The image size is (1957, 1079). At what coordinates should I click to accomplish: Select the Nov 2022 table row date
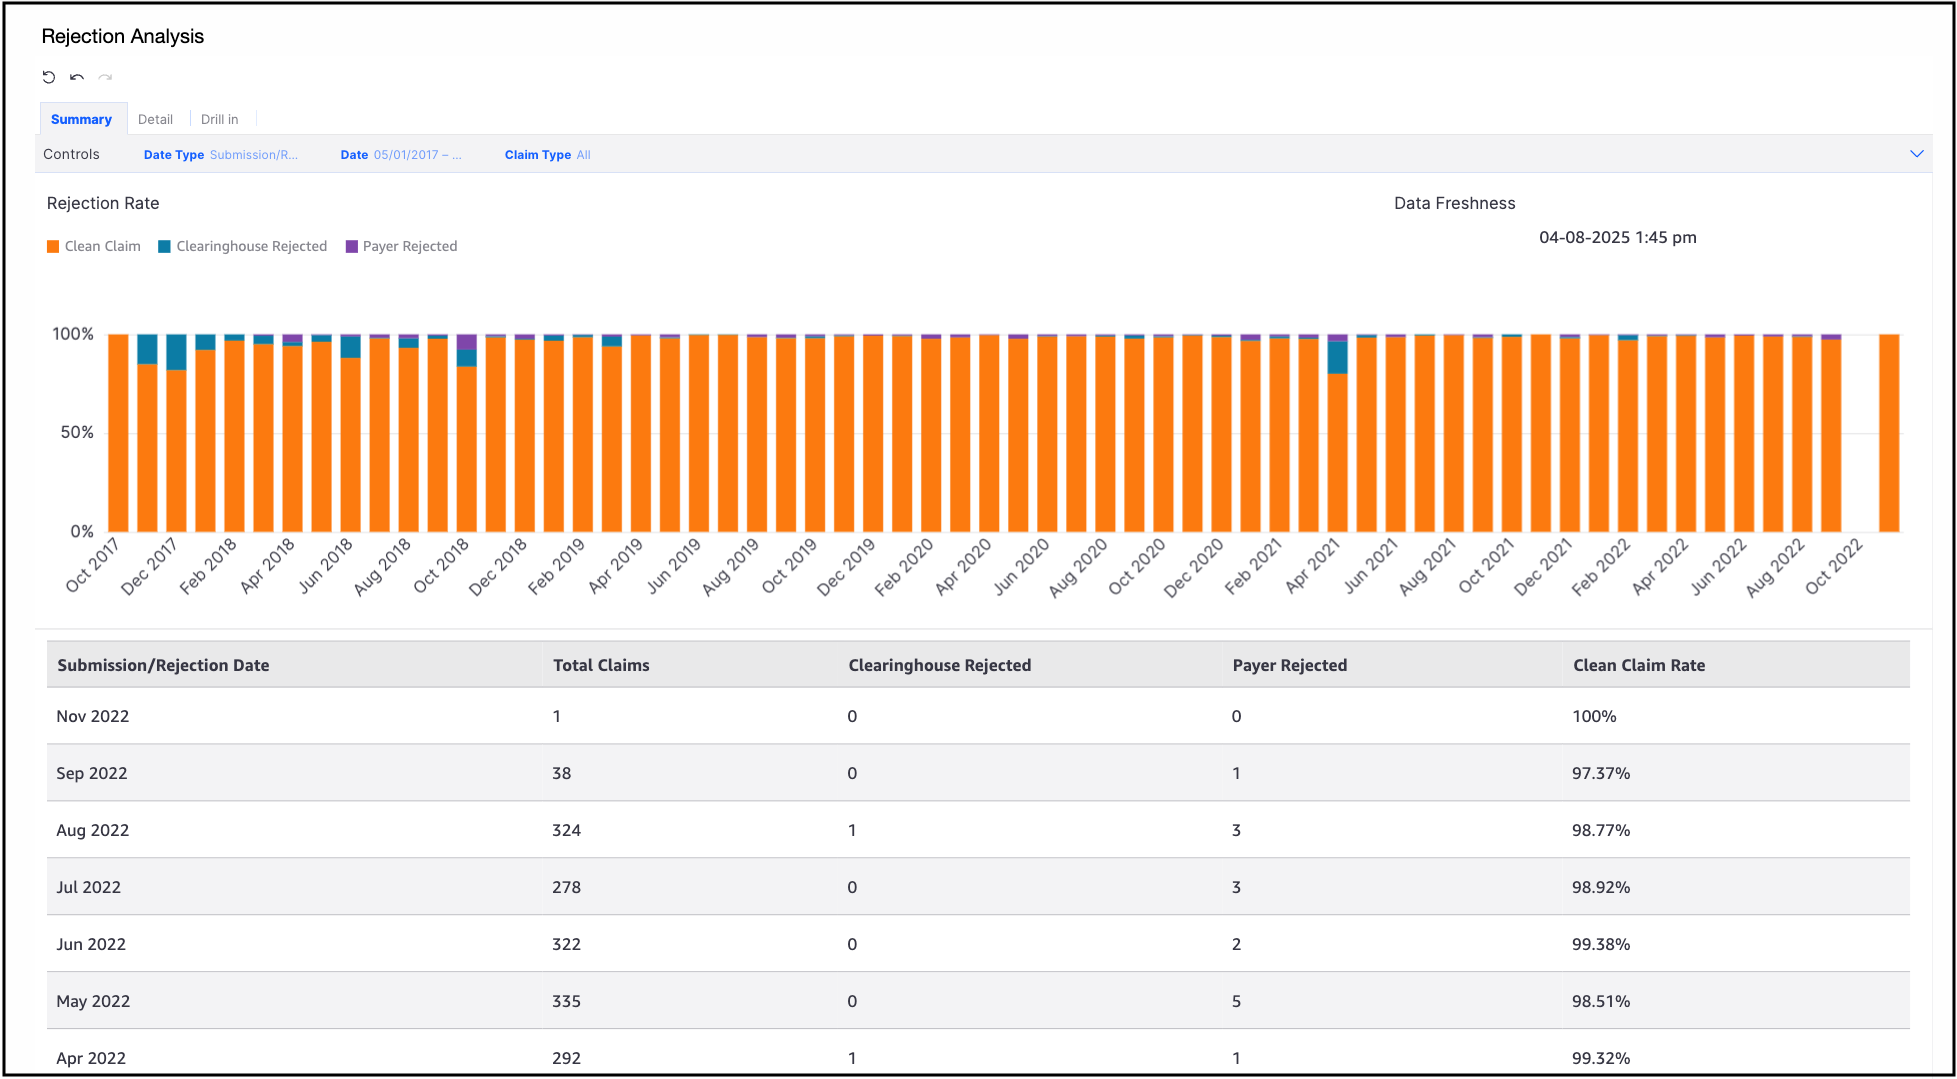click(x=93, y=716)
